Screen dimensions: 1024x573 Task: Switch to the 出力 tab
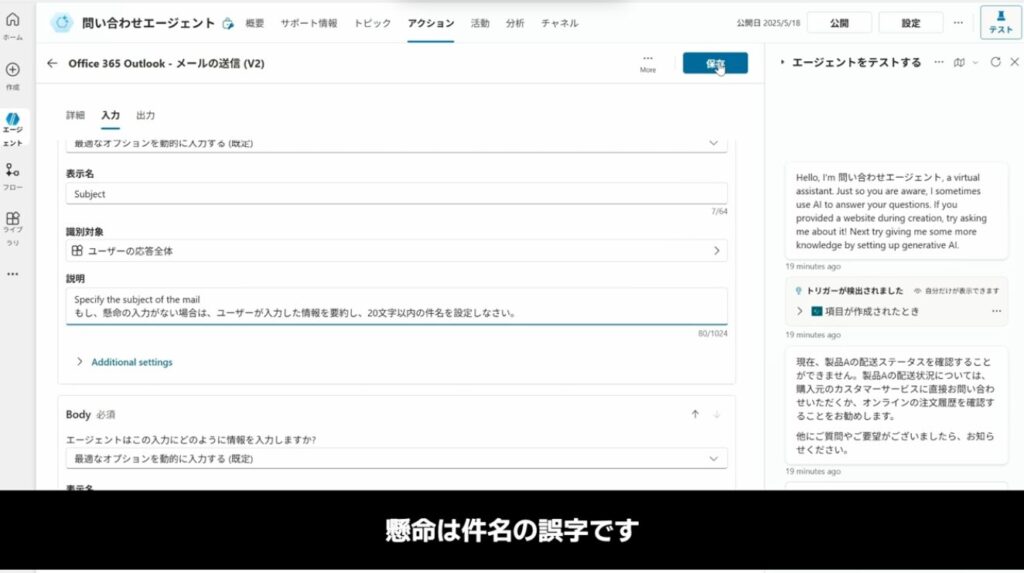(145, 115)
